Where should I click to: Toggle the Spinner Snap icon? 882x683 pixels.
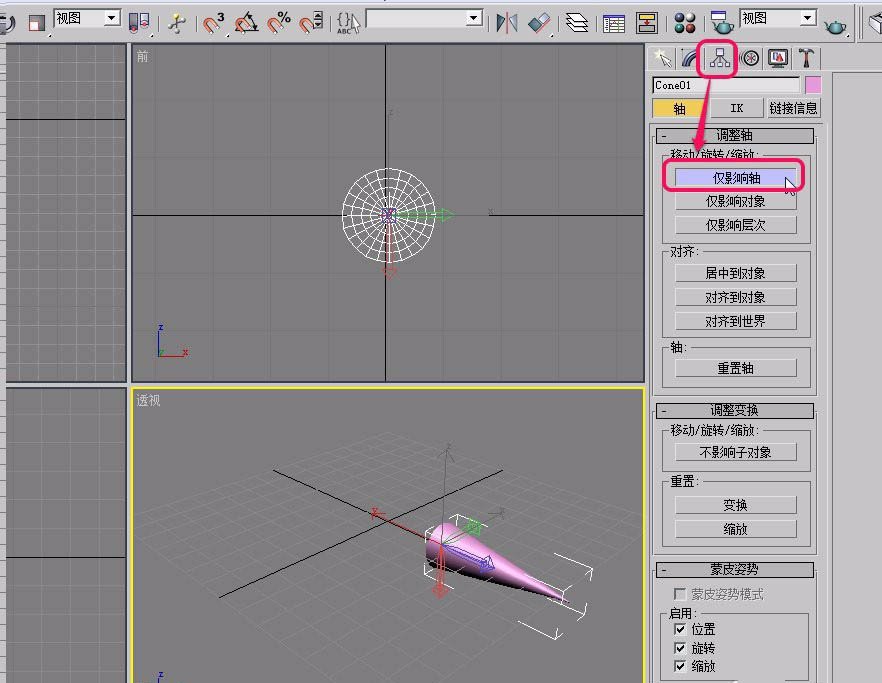311,23
